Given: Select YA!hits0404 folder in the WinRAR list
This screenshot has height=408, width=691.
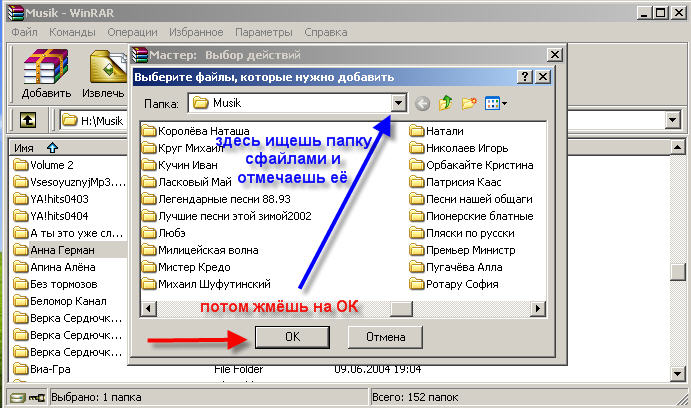Looking at the screenshot, I should tap(51, 216).
